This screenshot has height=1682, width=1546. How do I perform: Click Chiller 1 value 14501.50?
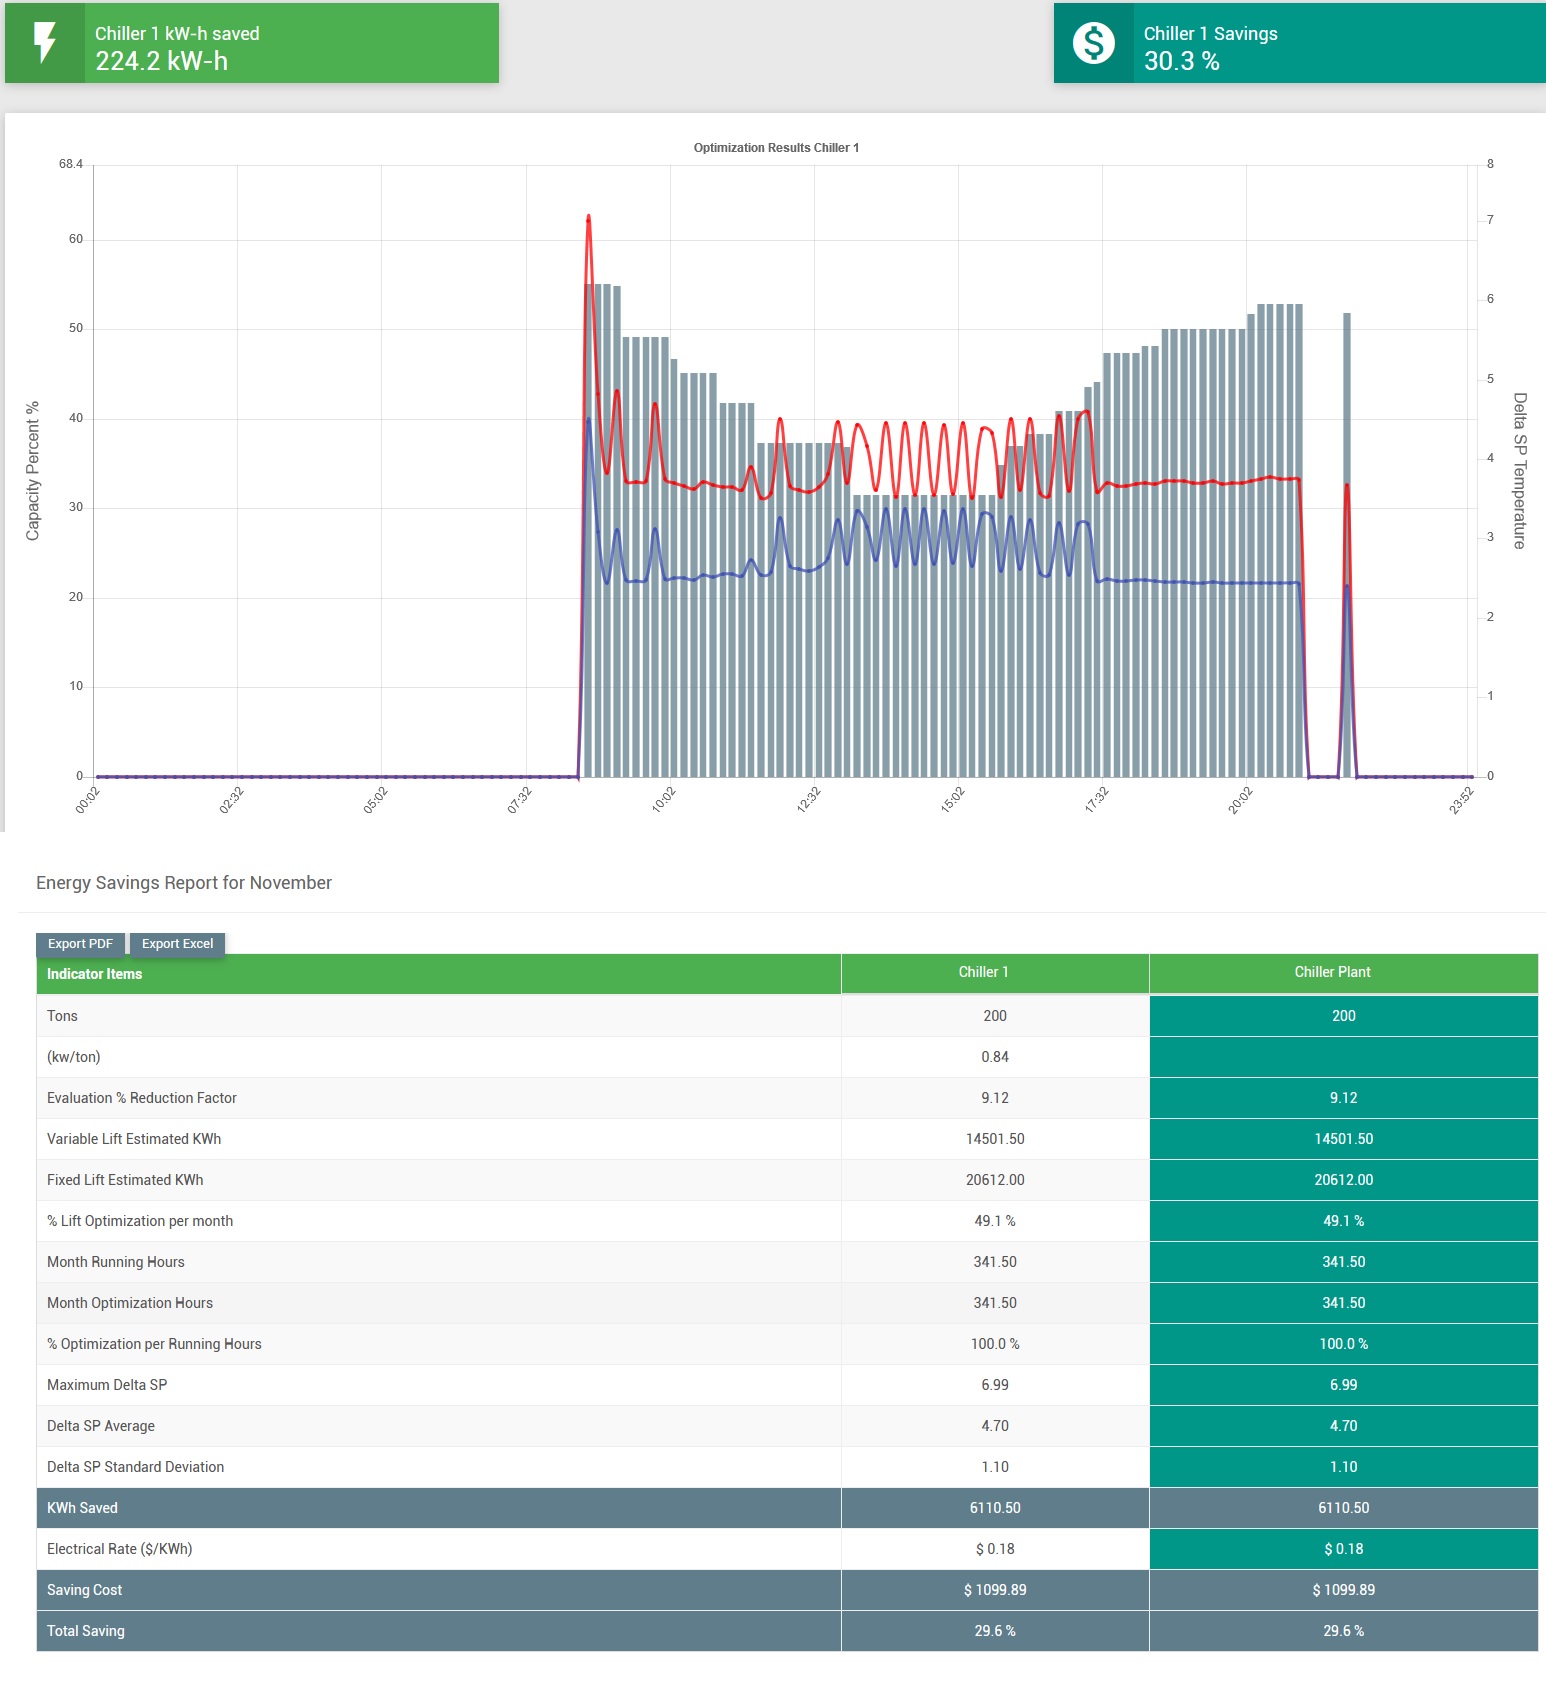click(995, 1139)
